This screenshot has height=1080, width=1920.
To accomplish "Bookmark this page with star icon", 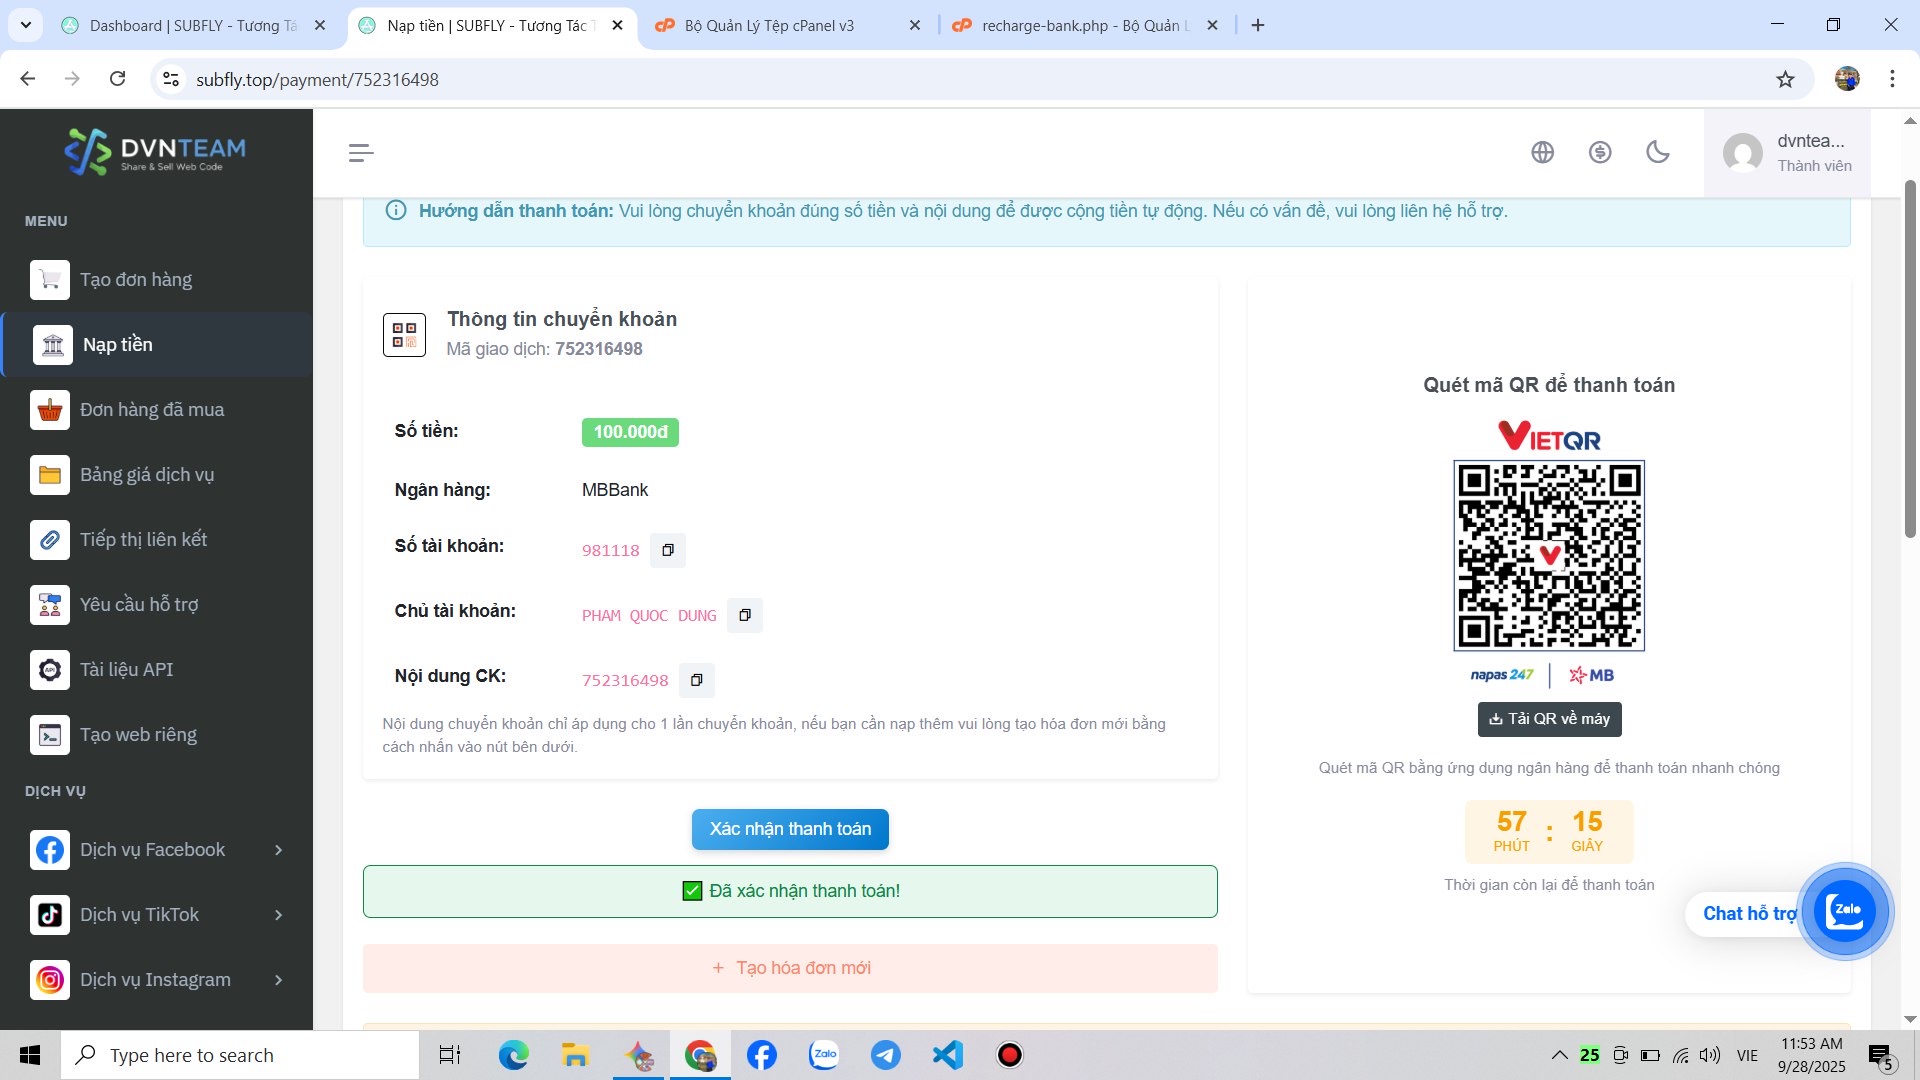I will (1785, 79).
